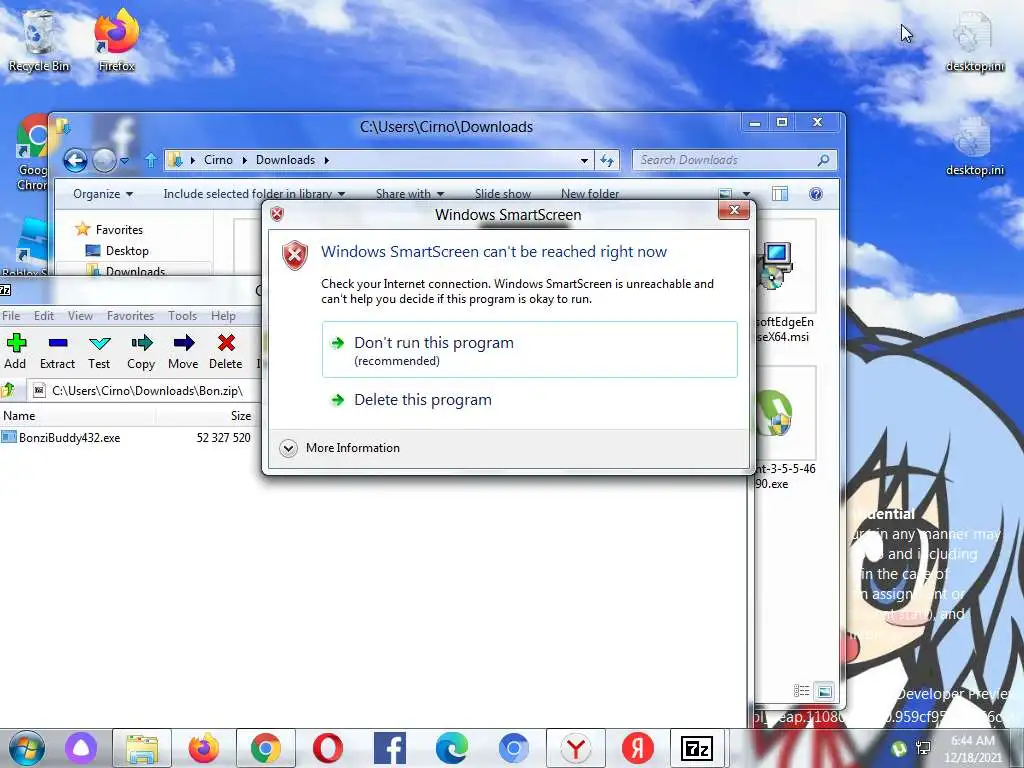Click the Copy icon in 7-Zip
The width and height of the screenshot is (1024, 768).
point(141,343)
